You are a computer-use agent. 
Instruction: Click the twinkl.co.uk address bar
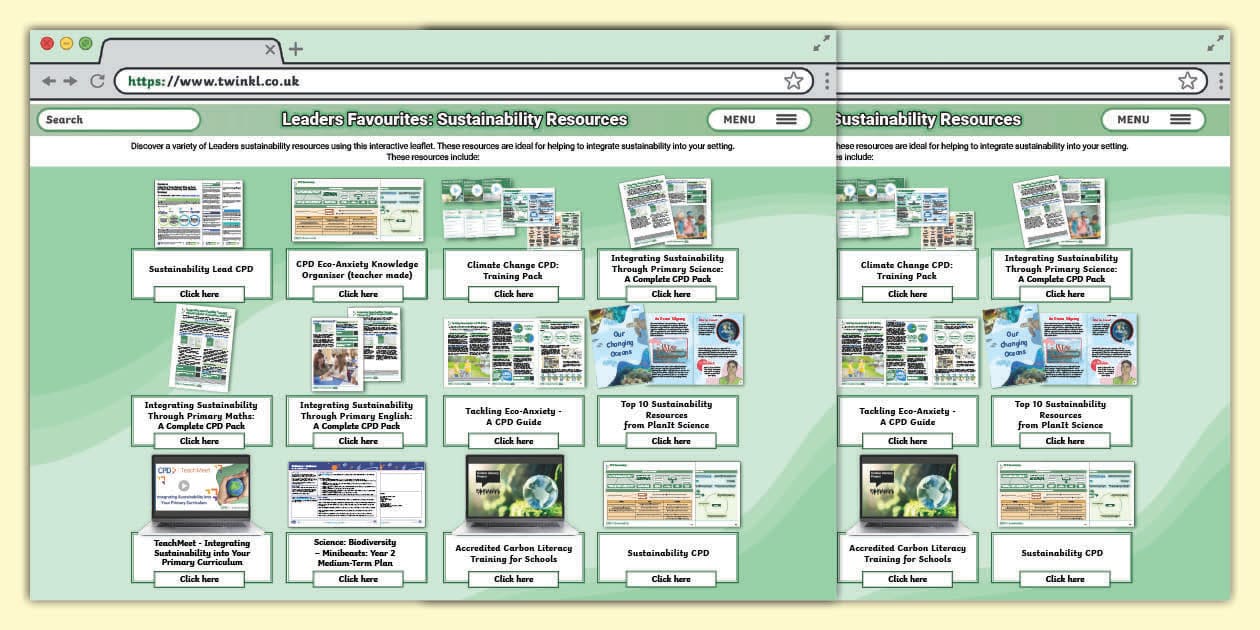click(x=450, y=81)
